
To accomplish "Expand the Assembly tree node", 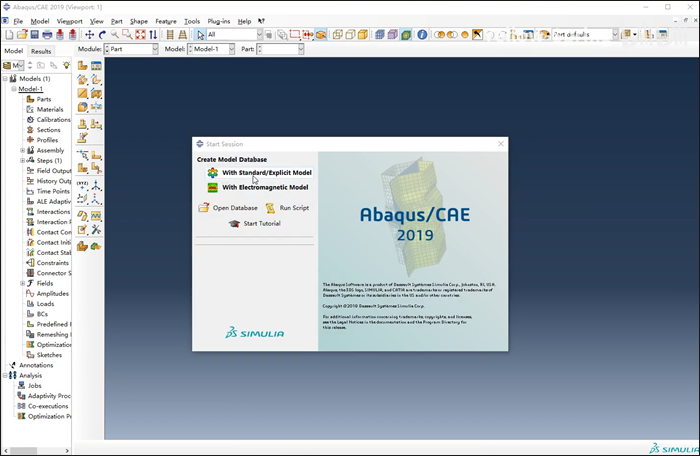I will (x=22, y=151).
